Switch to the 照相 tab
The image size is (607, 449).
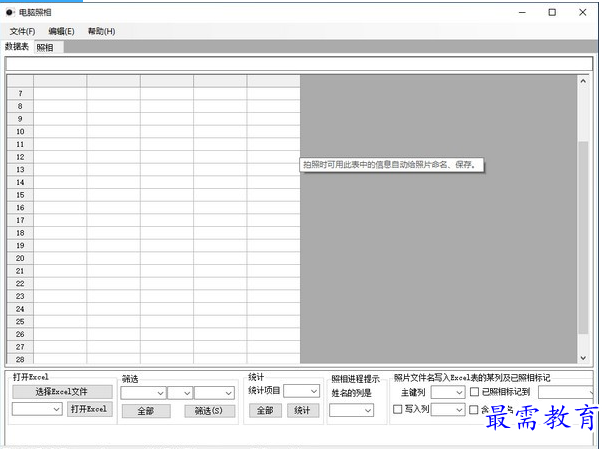coord(46,47)
